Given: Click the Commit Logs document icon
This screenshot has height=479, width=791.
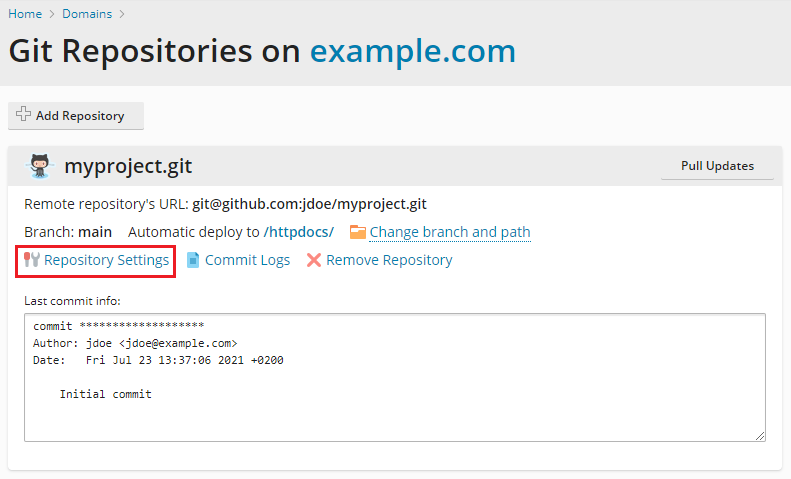Looking at the screenshot, I should tap(193, 260).
